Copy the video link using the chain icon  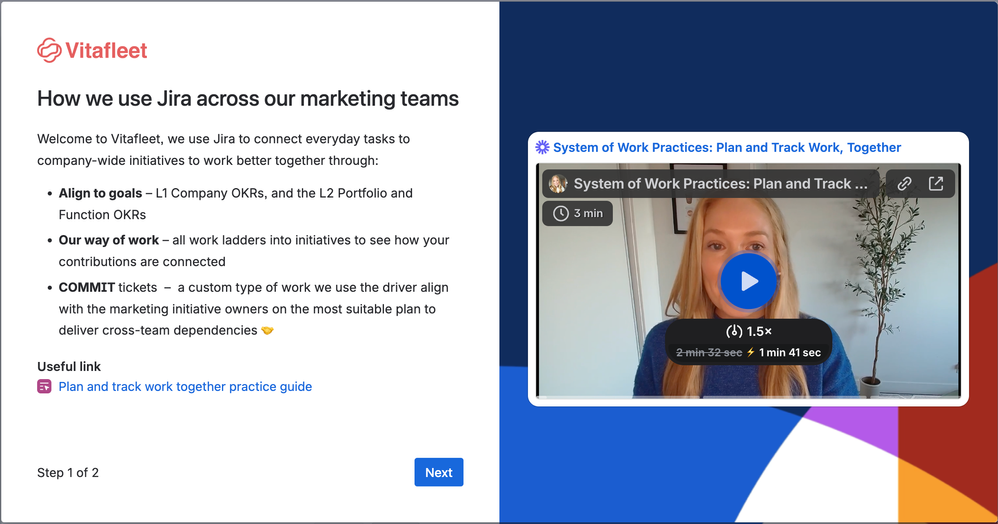(904, 184)
